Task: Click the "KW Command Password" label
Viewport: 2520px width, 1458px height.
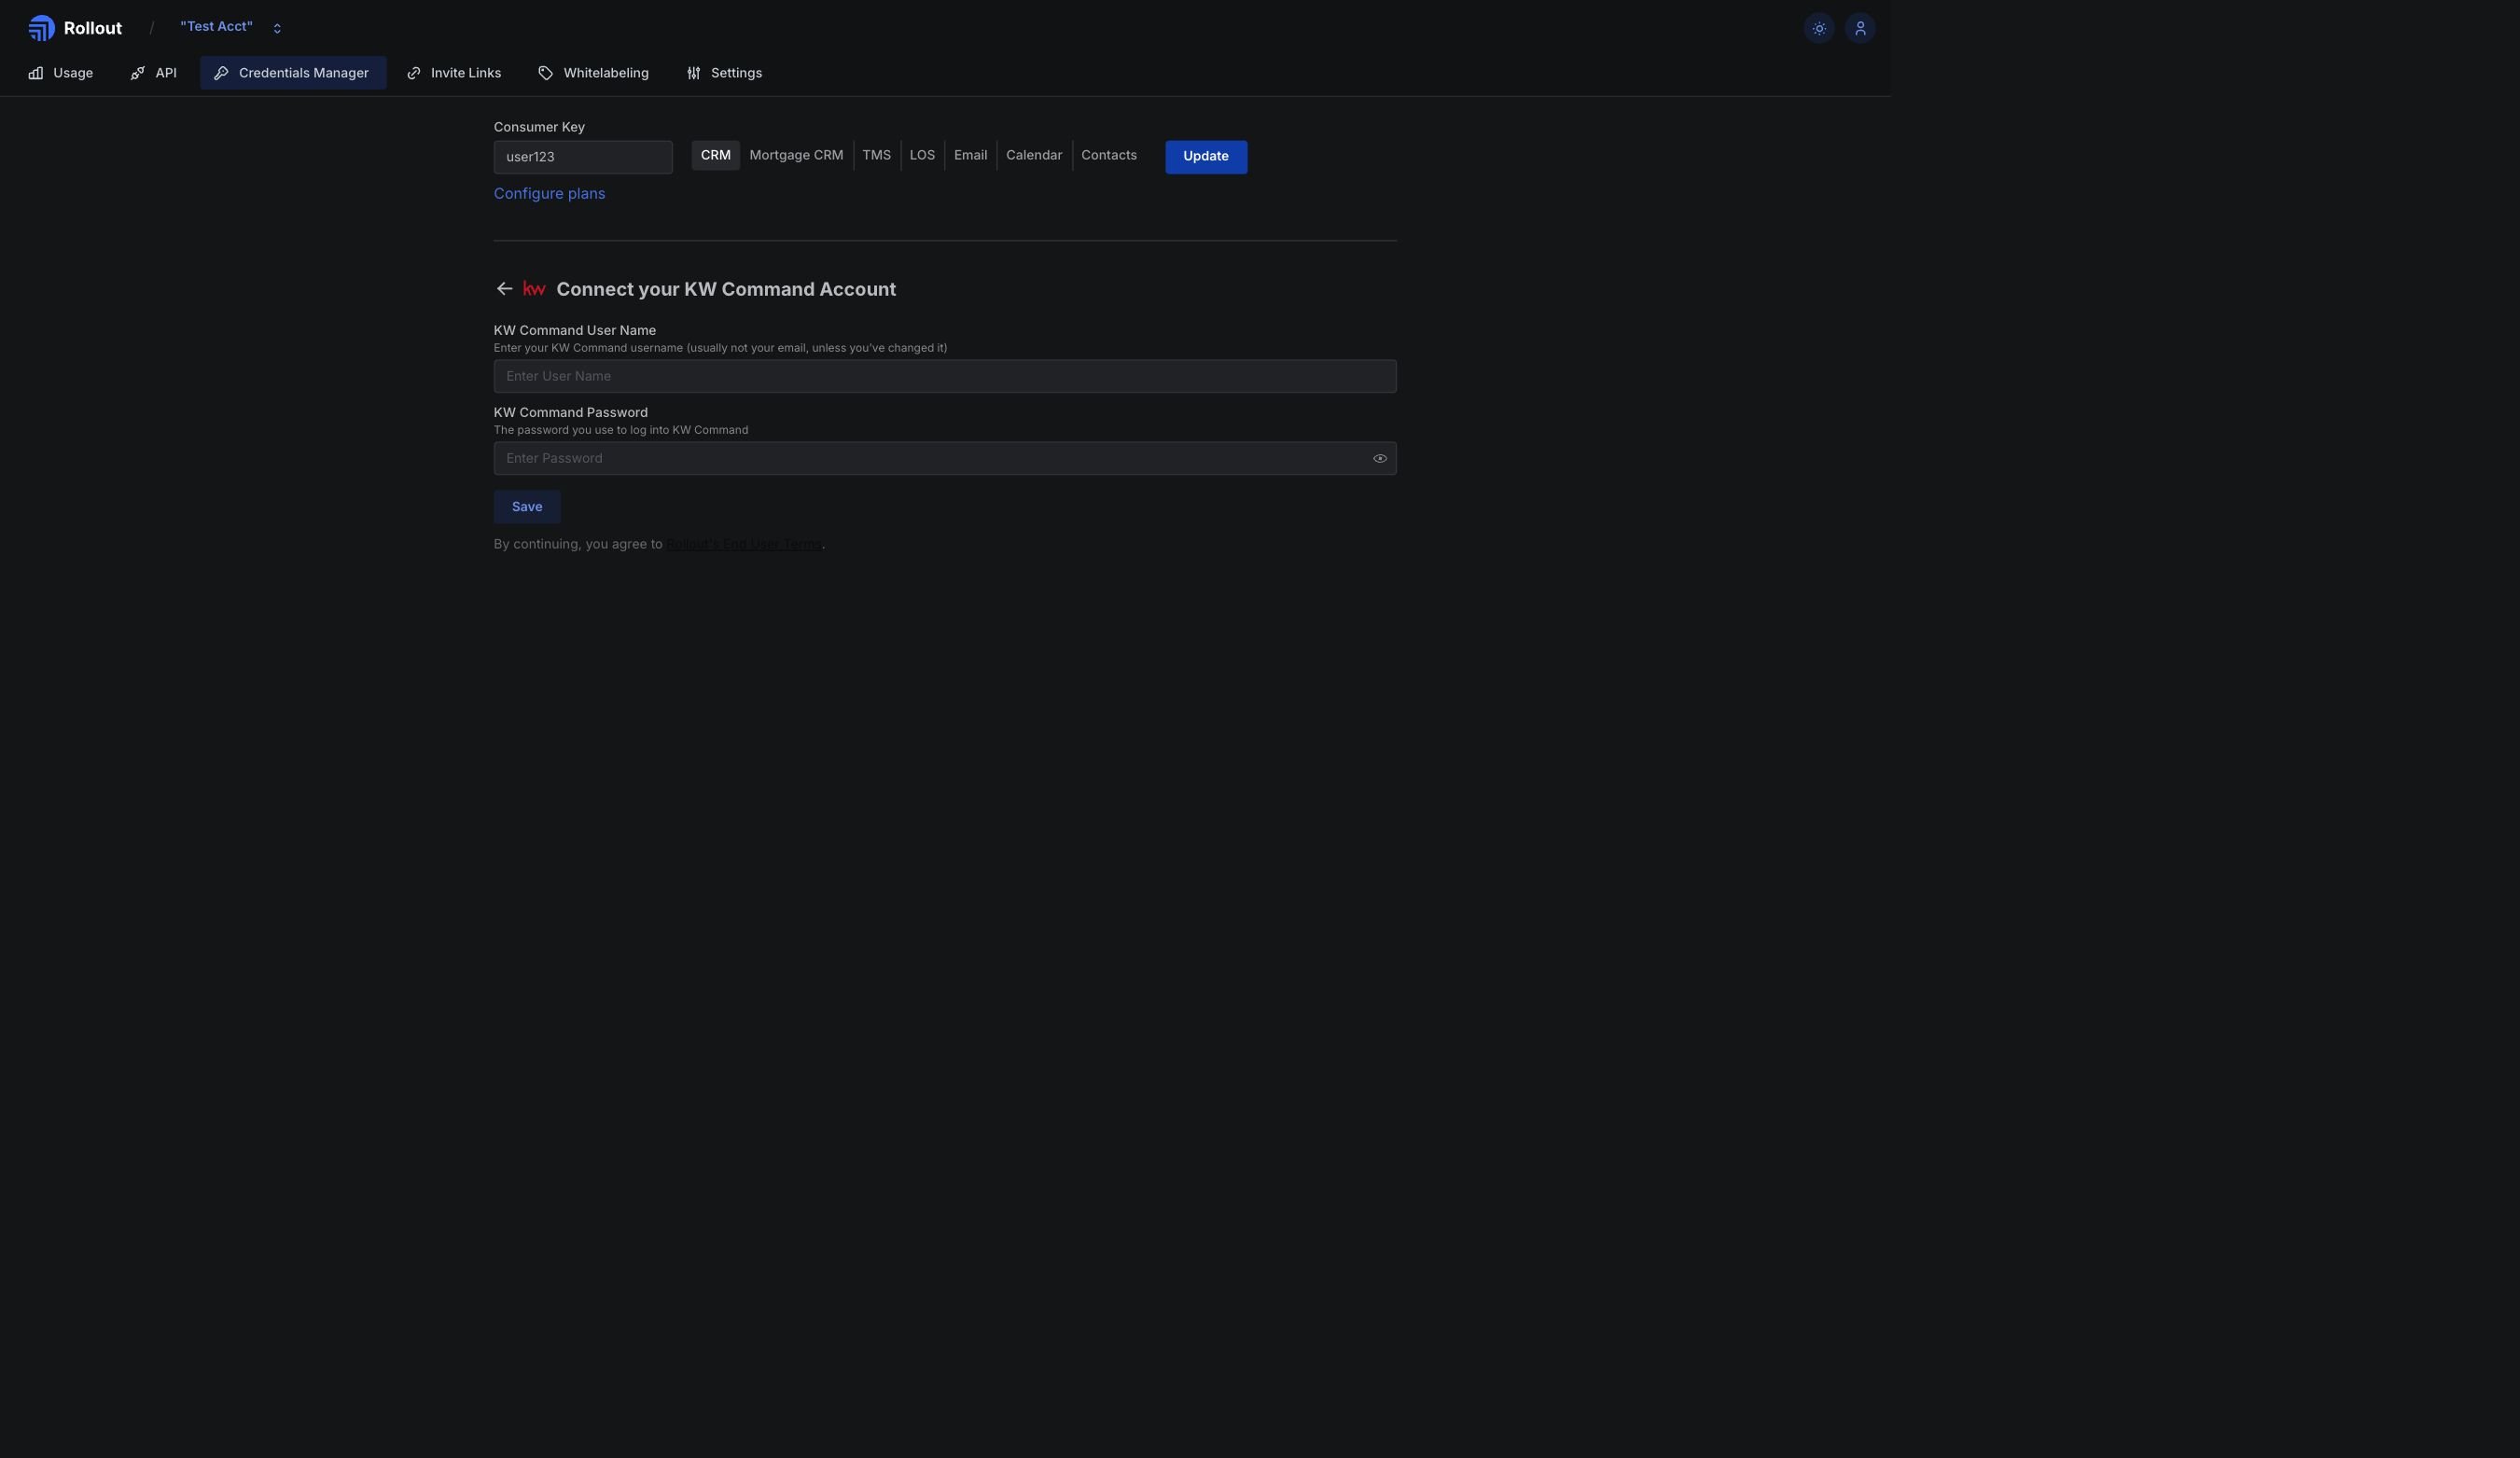Action: coord(571,413)
